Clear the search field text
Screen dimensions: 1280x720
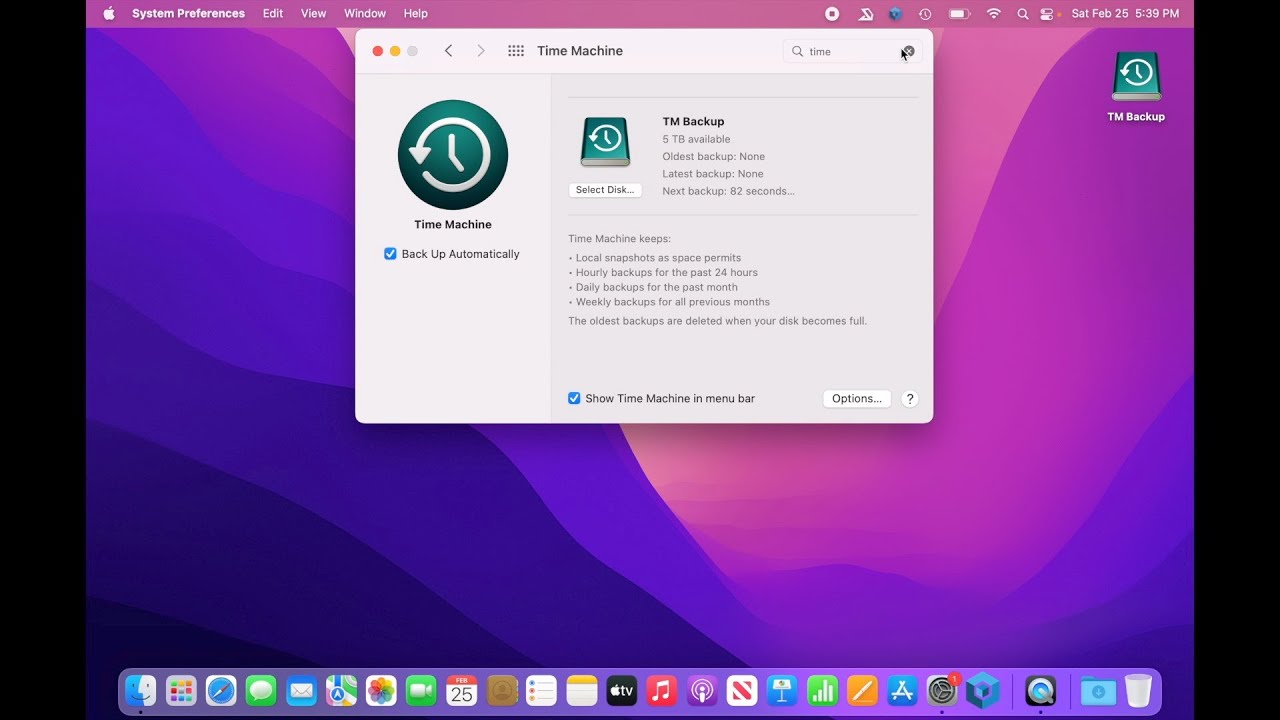point(908,51)
